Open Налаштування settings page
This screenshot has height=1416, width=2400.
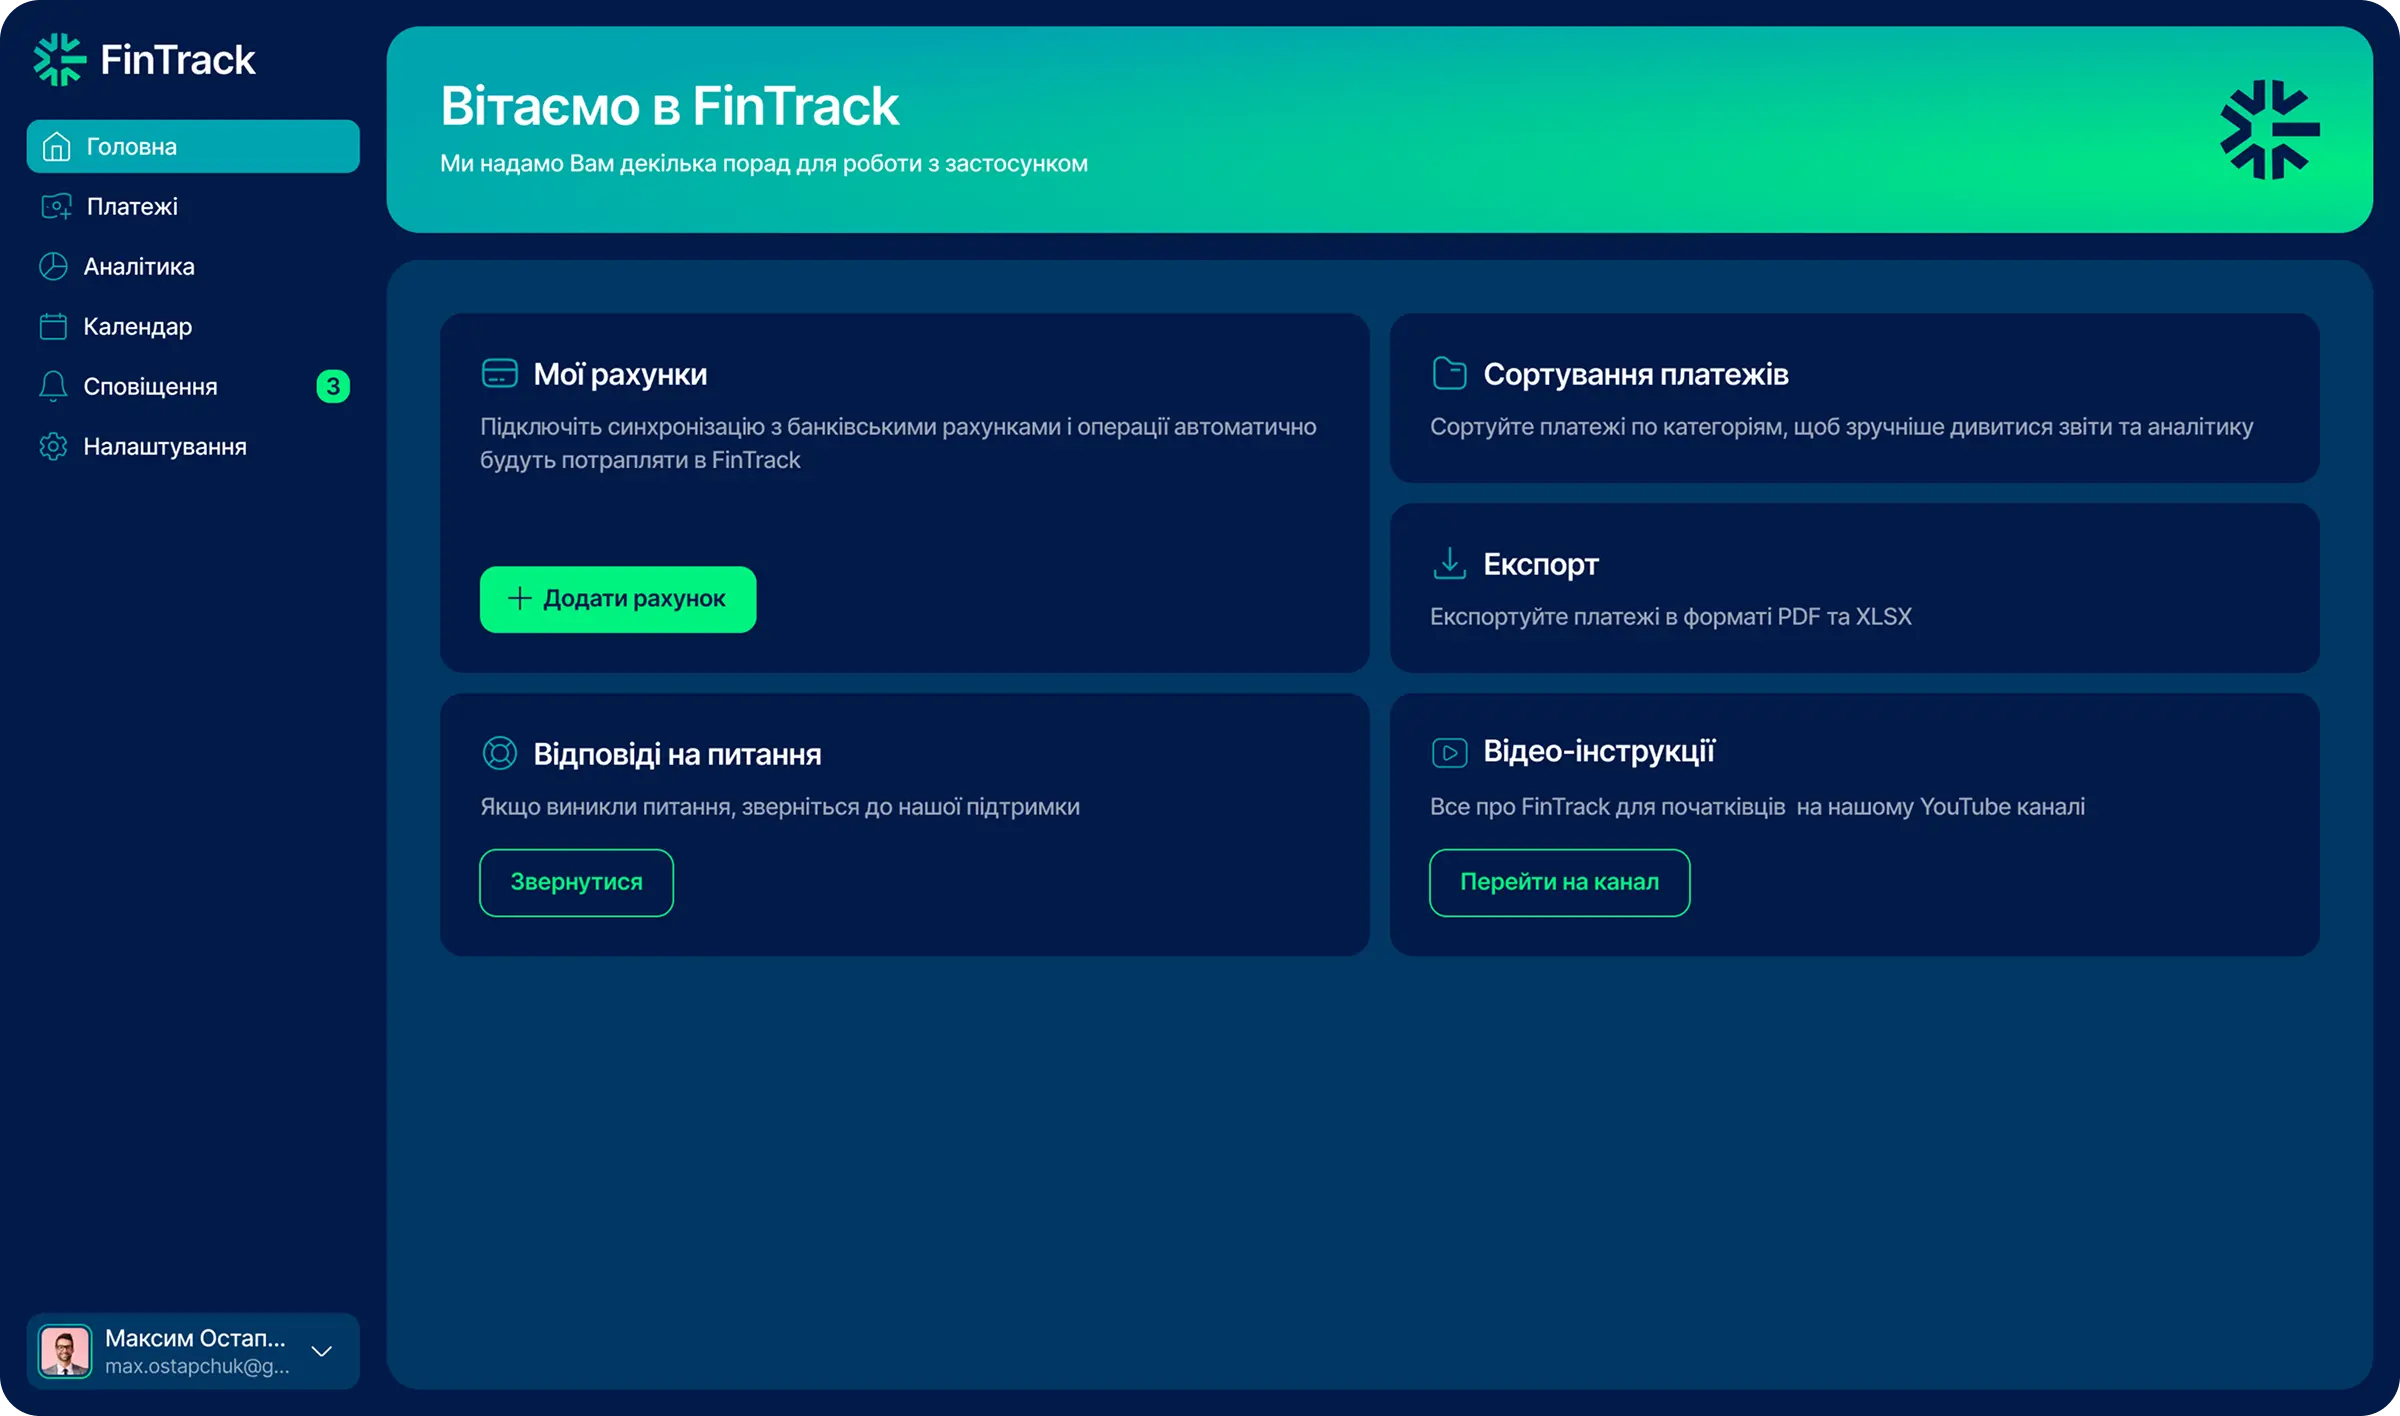pyautogui.click(x=193, y=446)
